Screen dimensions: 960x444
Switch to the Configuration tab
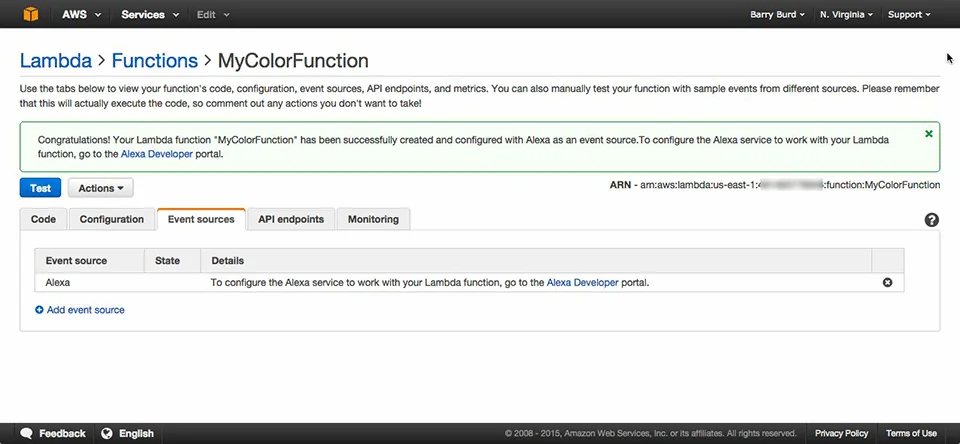coord(112,219)
